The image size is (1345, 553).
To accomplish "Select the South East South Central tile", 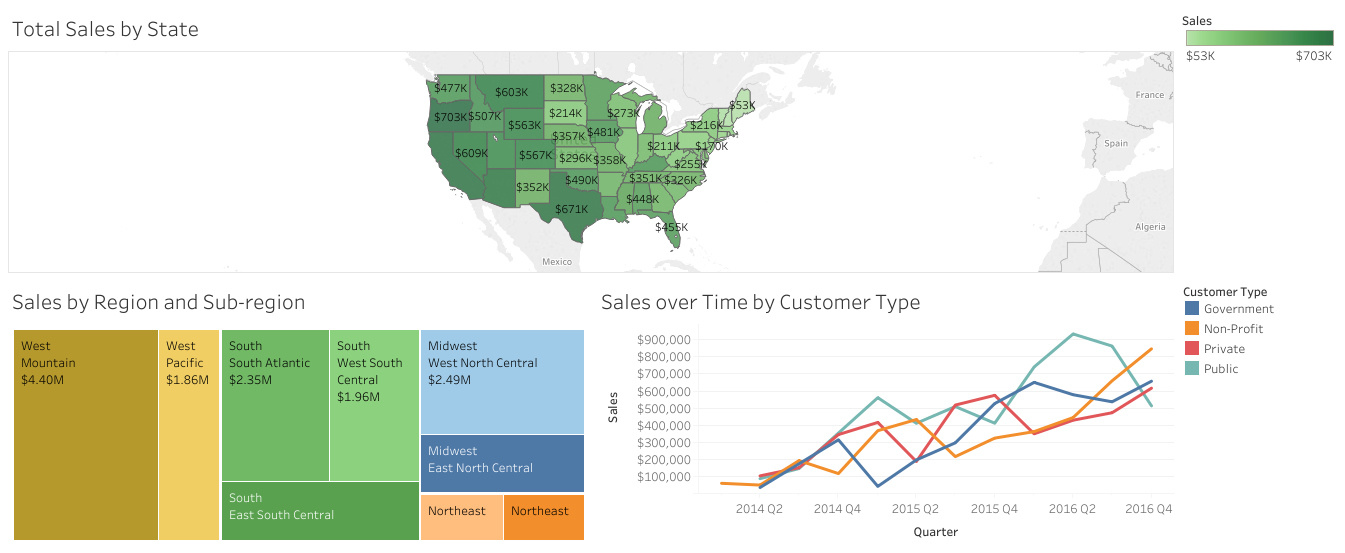I will pyautogui.click(x=319, y=510).
